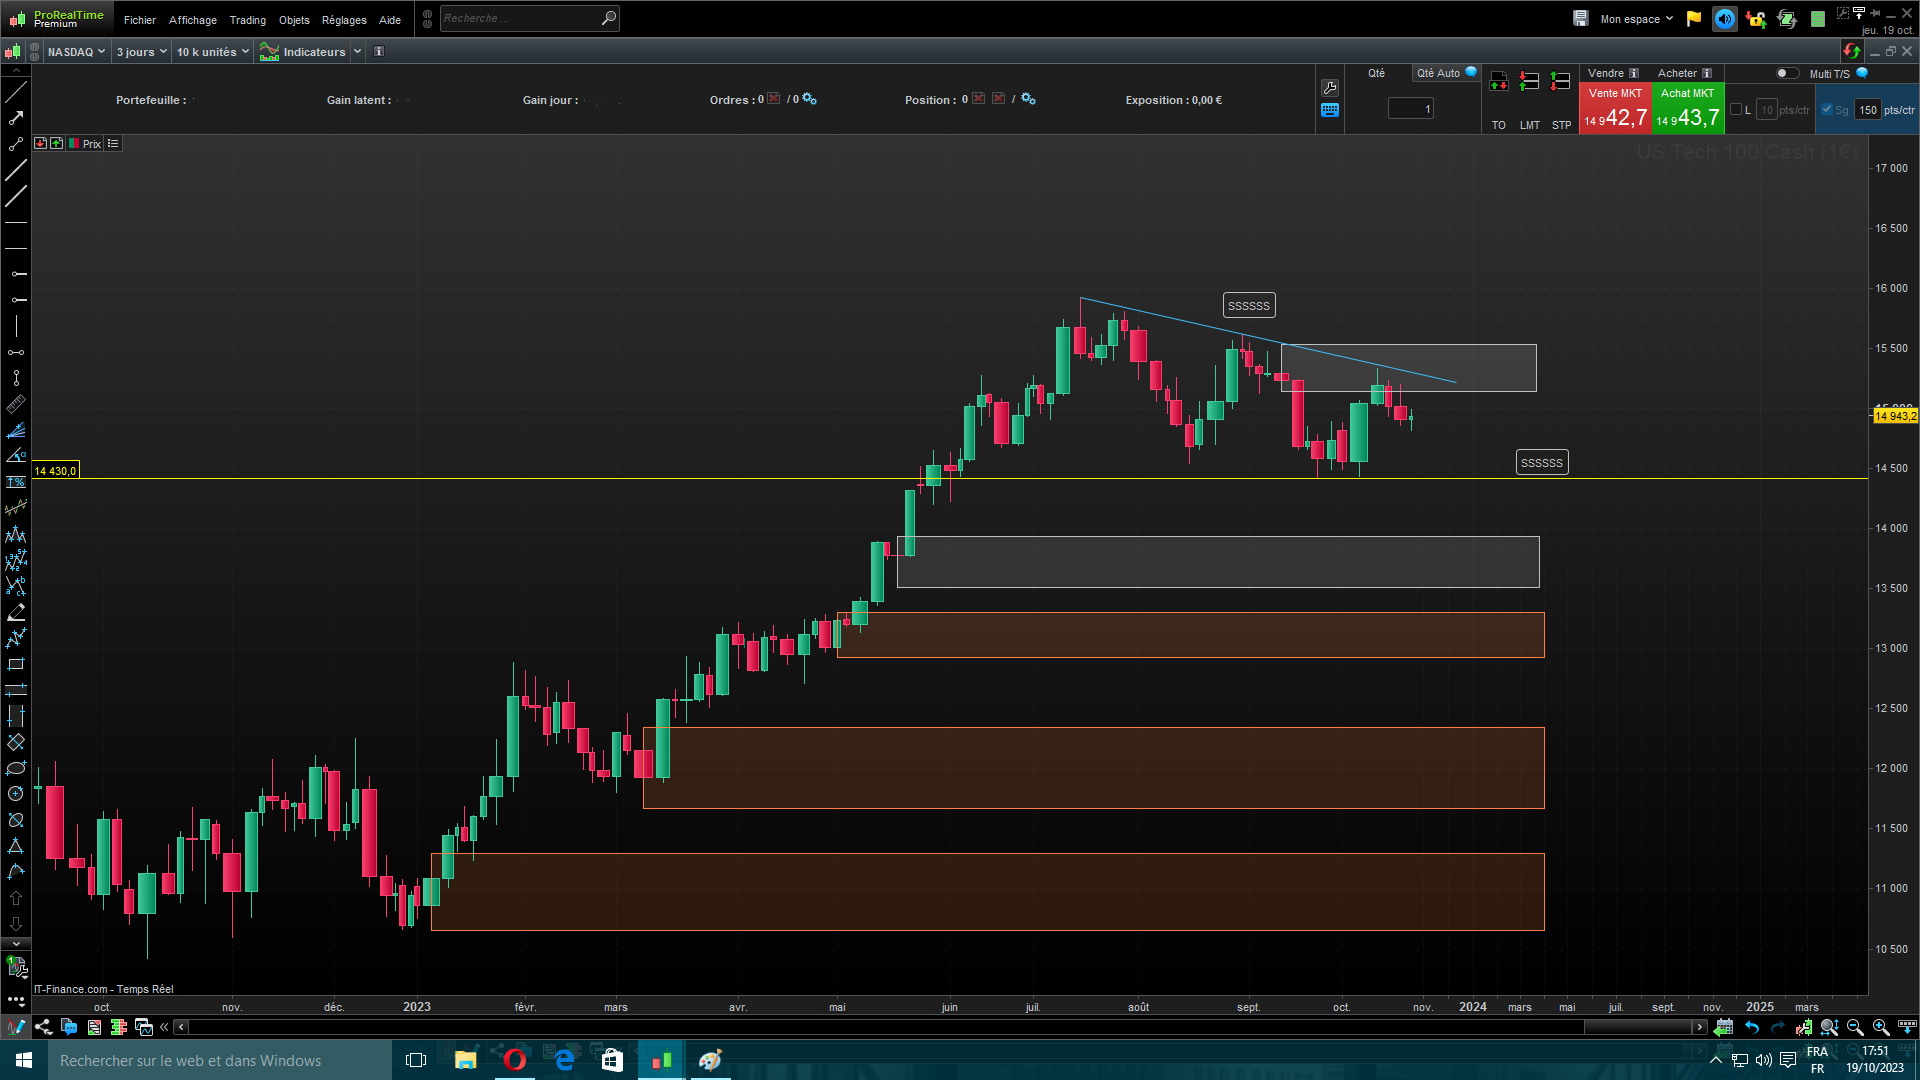The height and width of the screenshot is (1080, 1920).
Task: Toggle the Multi T/S switch
Action: pyautogui.click(x=1786, y=73)
